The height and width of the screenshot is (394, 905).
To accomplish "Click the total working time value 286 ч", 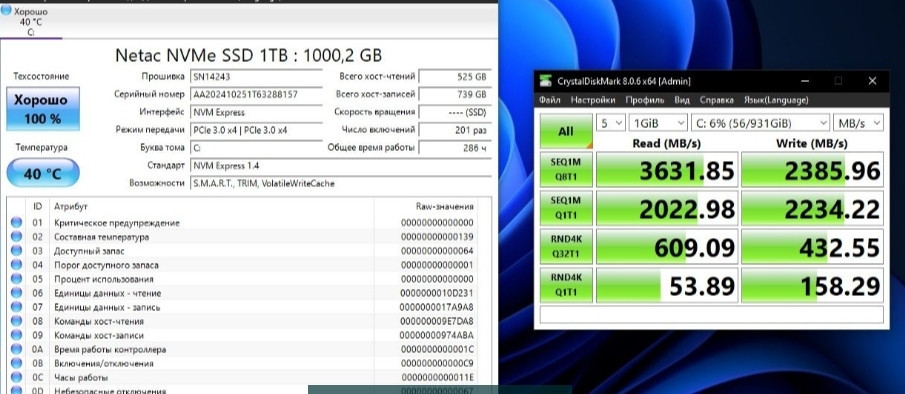I will point(455,148).
